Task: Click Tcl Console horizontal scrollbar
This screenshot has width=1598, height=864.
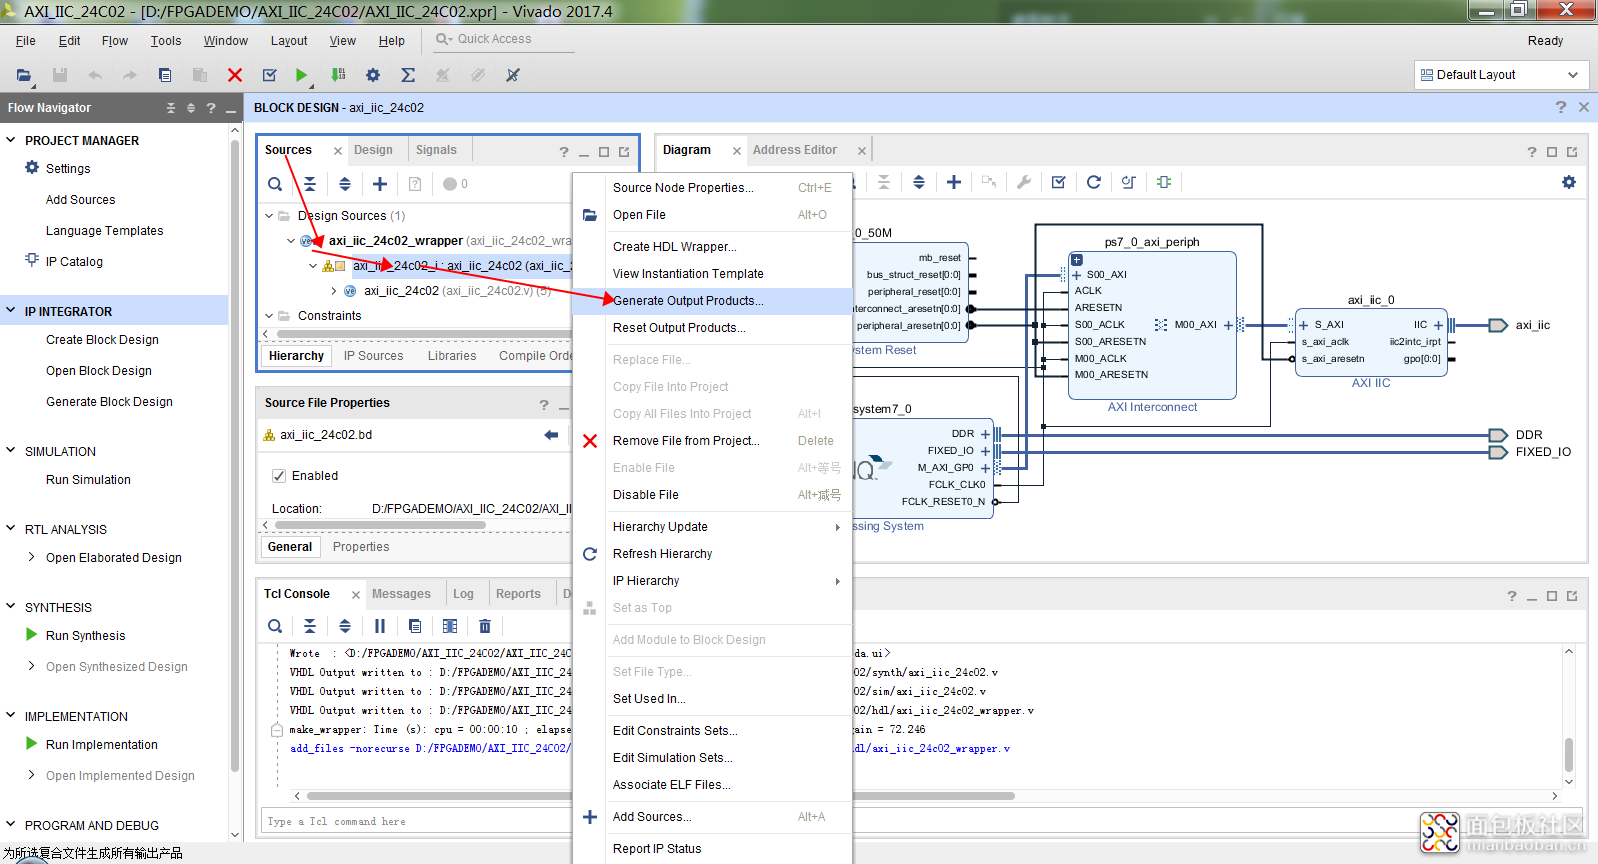Action: click(x=660, y=796)
